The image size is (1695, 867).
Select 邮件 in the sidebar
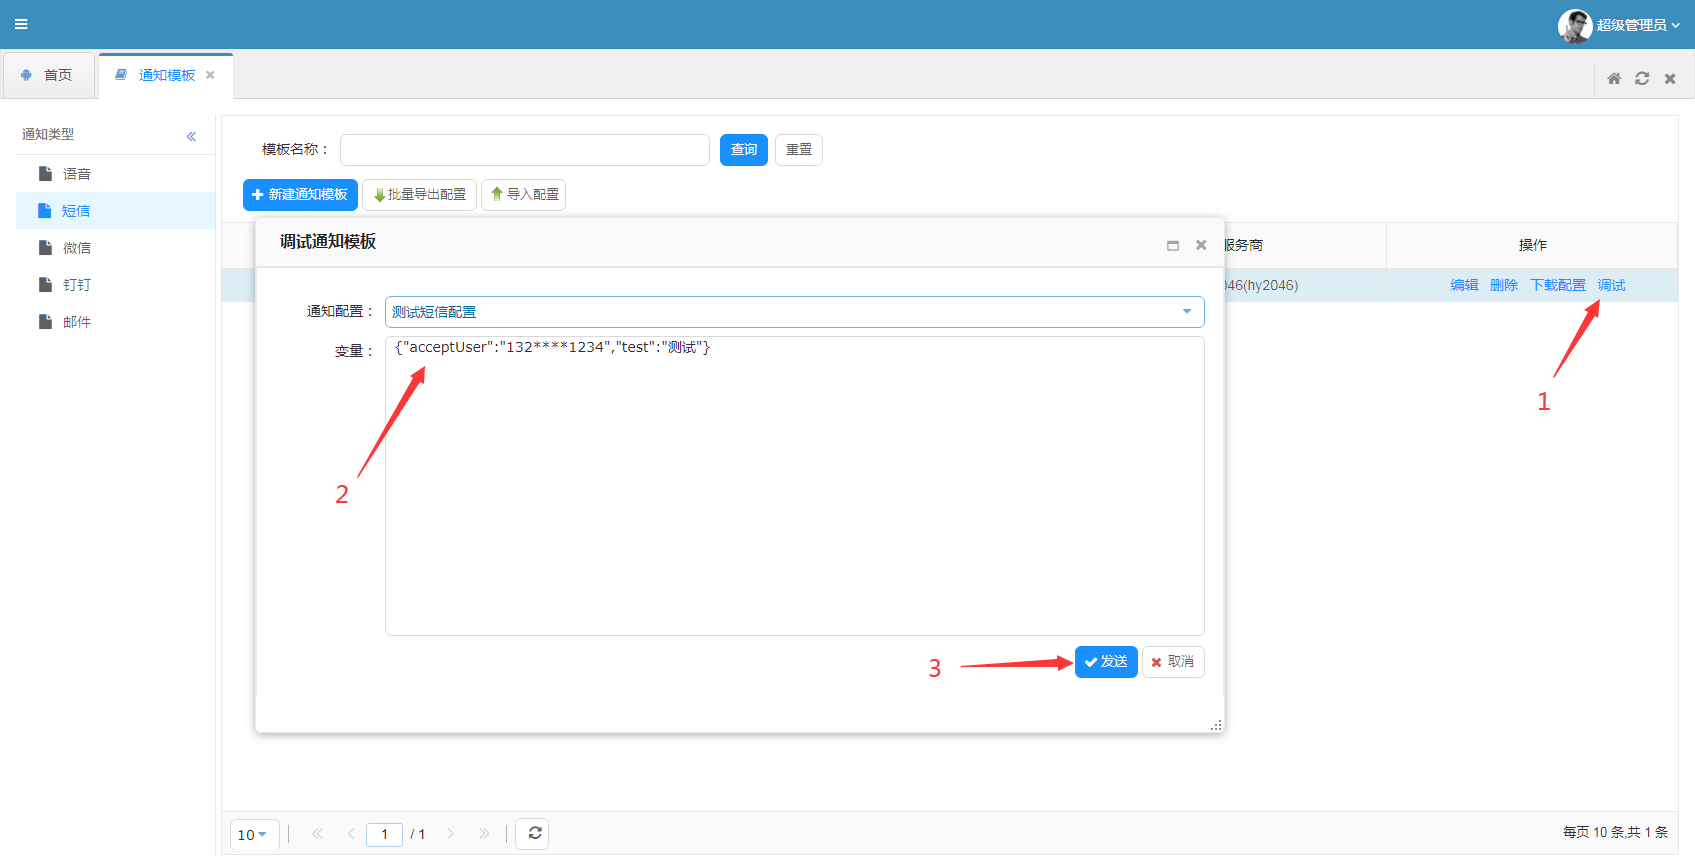tap(76, 322)
